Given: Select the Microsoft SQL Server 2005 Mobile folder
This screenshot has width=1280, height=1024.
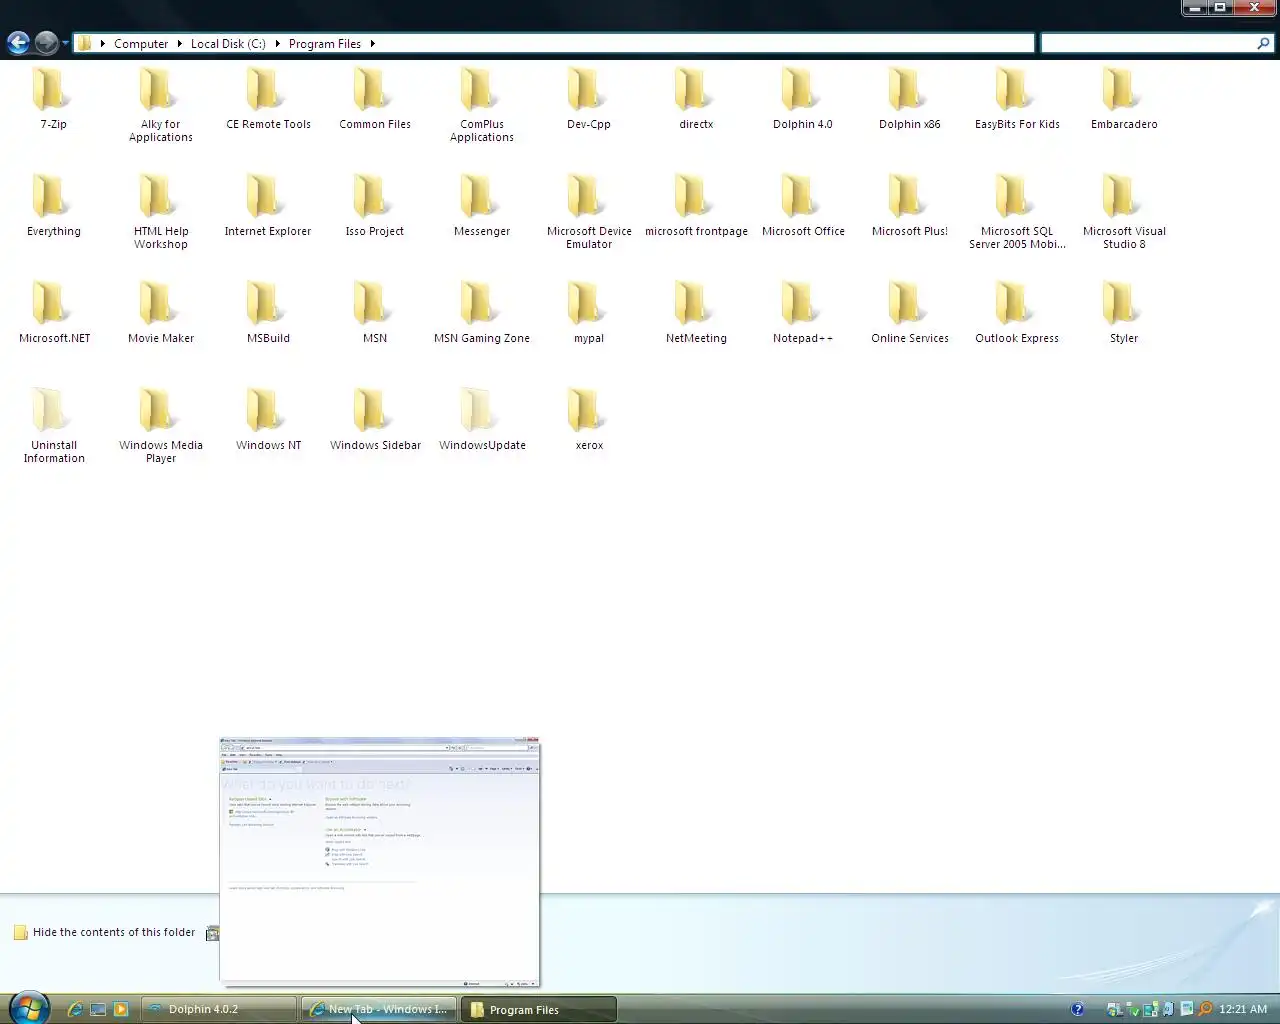Looking at the screenshot, I should coord(1017,211).
